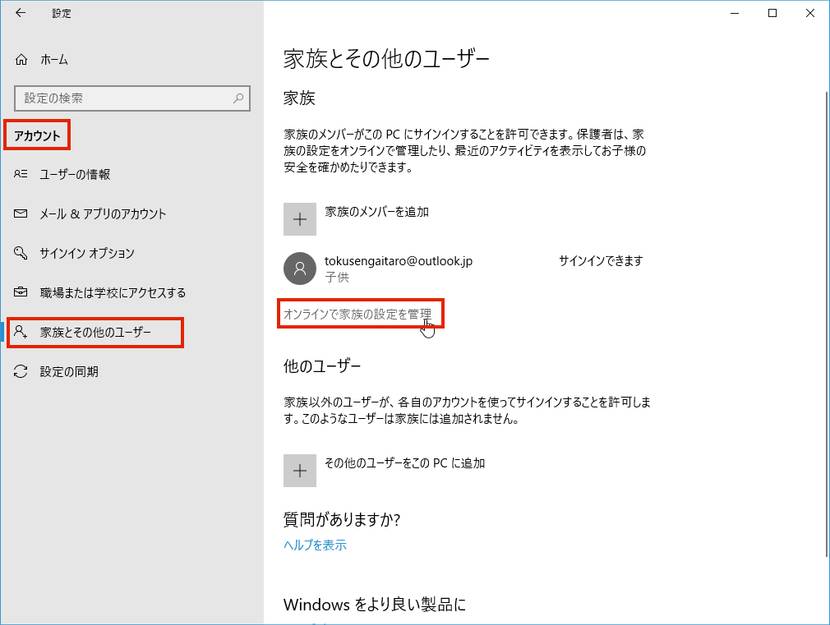The width and height of the screenshot is (830, 625).
Task: Close the 設定 window
Action: [810, 13]
